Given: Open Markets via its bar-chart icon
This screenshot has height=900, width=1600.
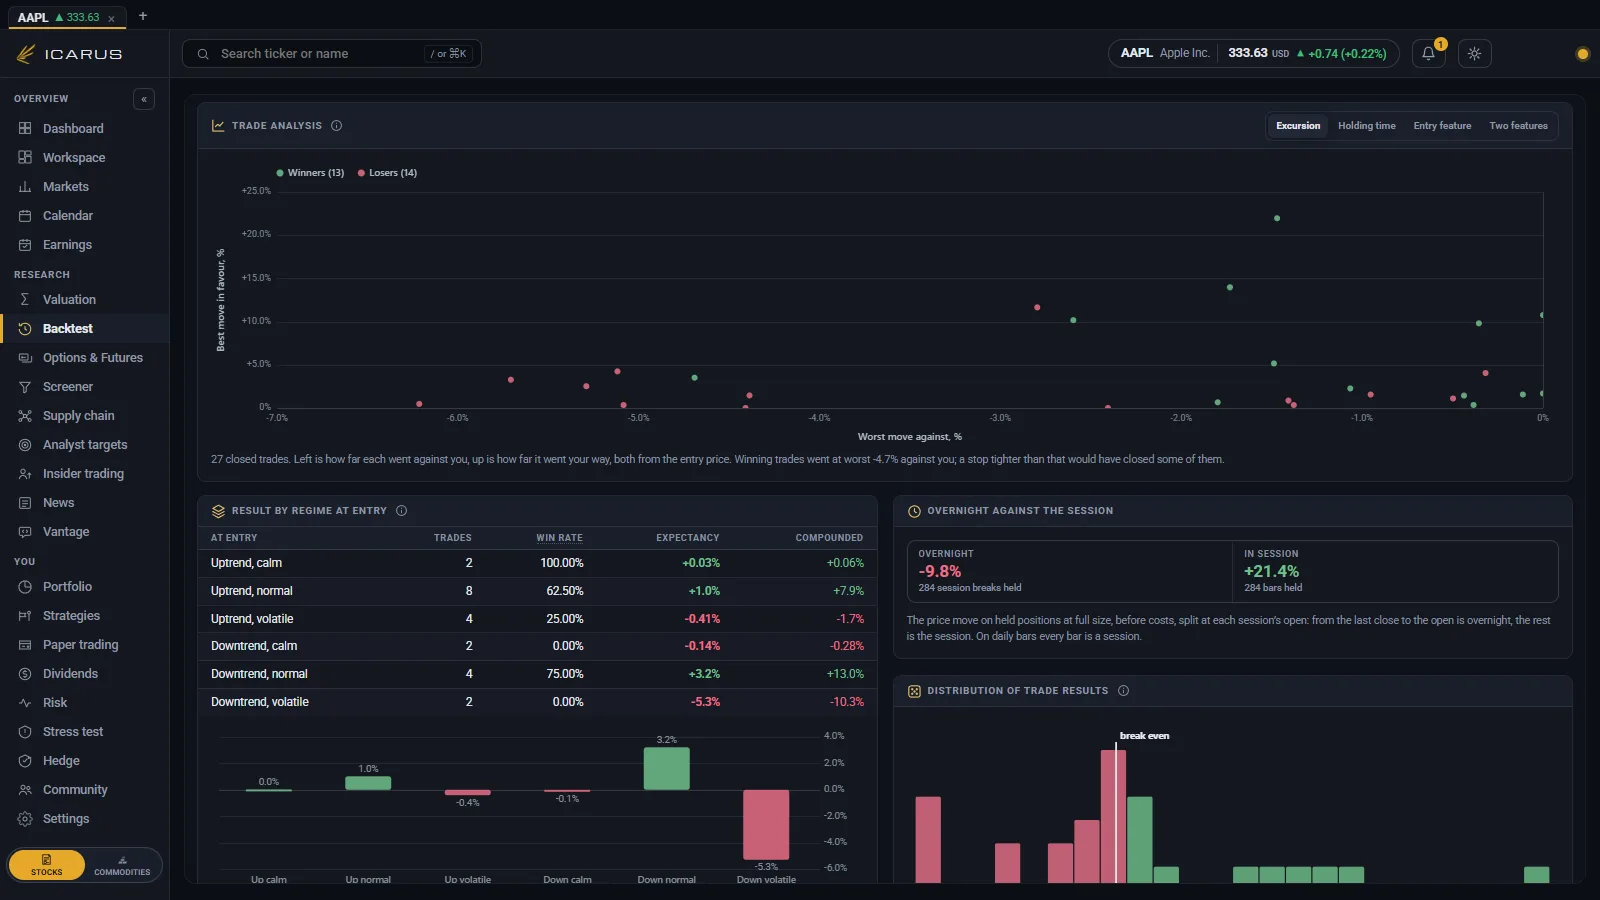Looking at the screenshot, I should pyautogui.click(x=25, y=187).
